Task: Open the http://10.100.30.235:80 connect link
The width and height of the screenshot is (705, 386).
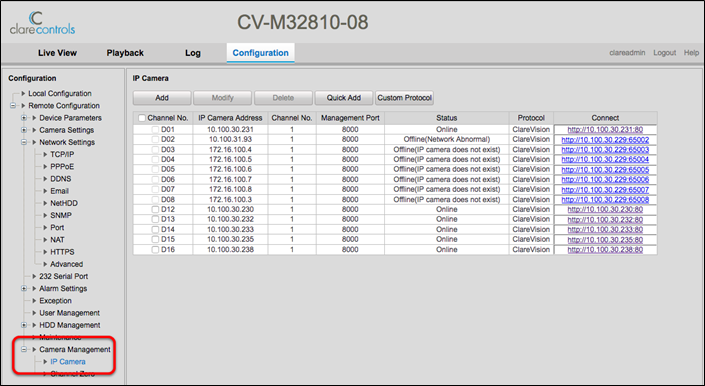Action: (605, 240)
